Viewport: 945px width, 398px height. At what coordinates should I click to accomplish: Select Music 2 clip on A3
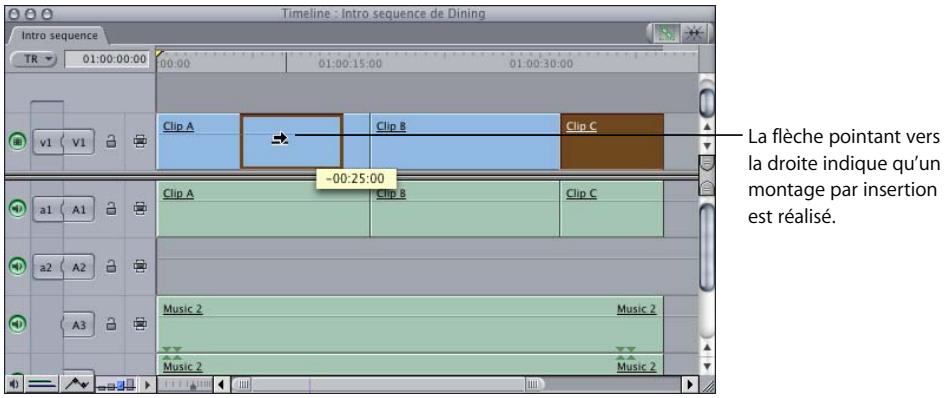pos(410,324)
